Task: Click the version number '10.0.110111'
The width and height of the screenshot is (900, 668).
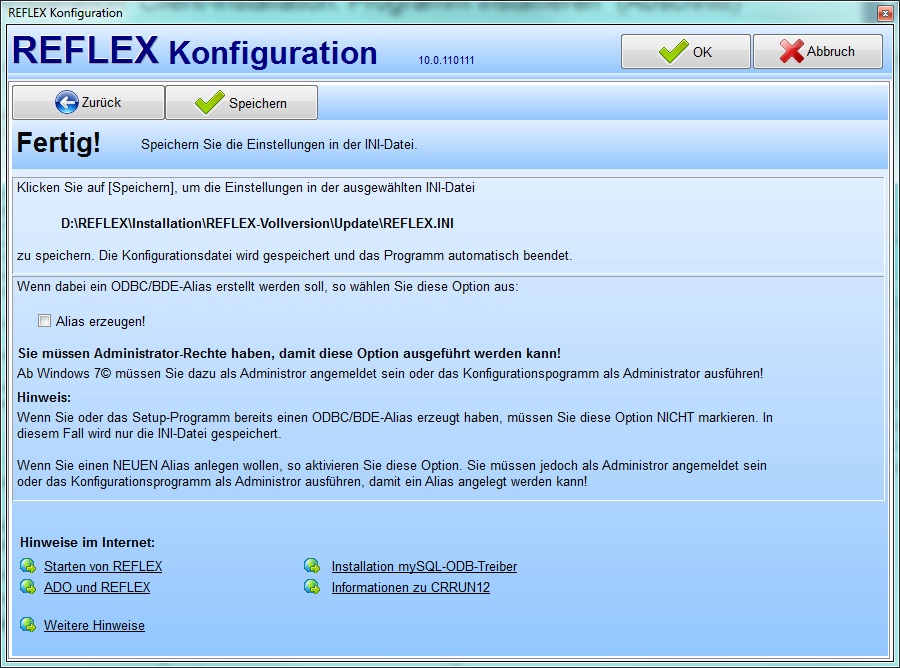Action: coord(446,60)
